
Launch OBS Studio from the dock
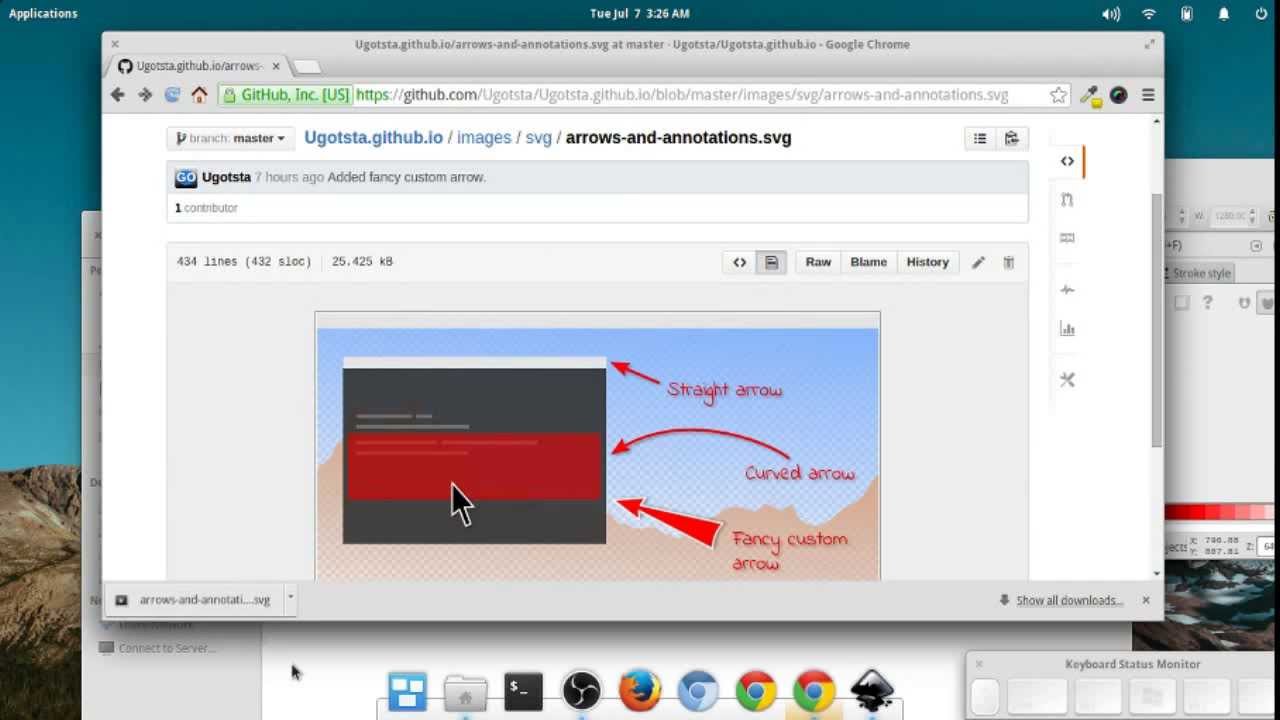tap(581, 691)
